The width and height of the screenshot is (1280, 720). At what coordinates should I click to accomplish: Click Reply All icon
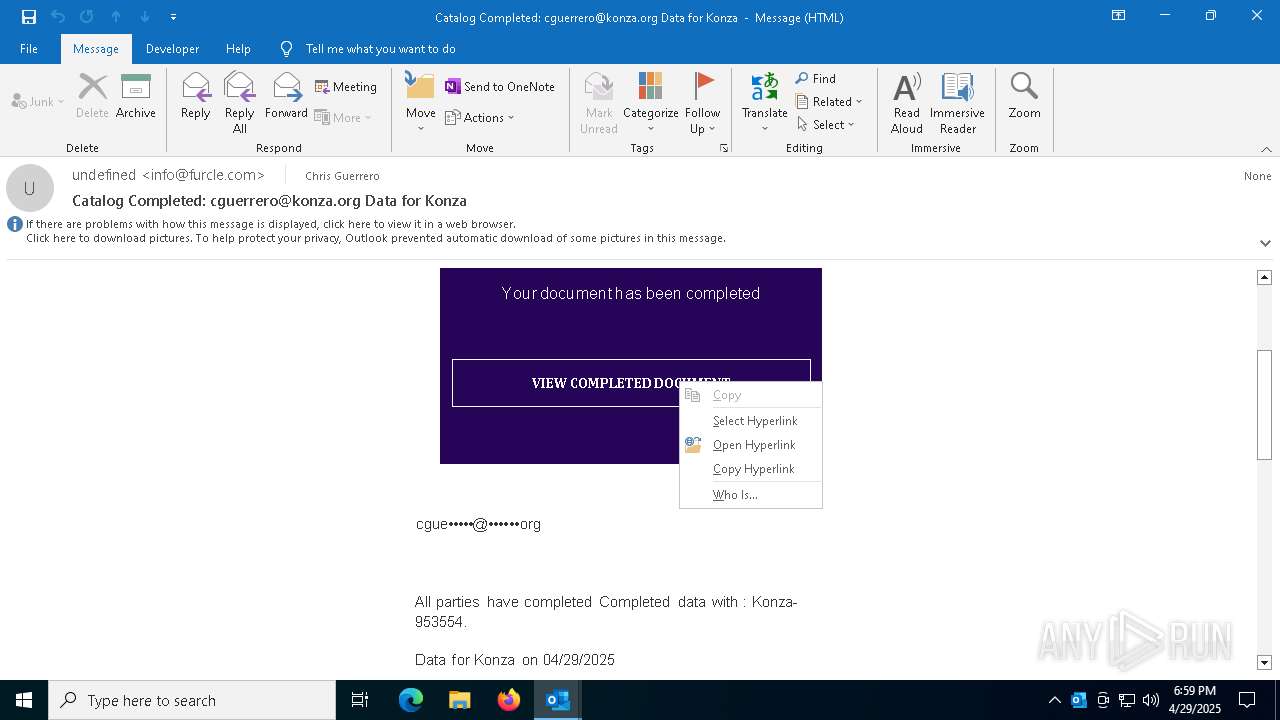click(240, 102)
